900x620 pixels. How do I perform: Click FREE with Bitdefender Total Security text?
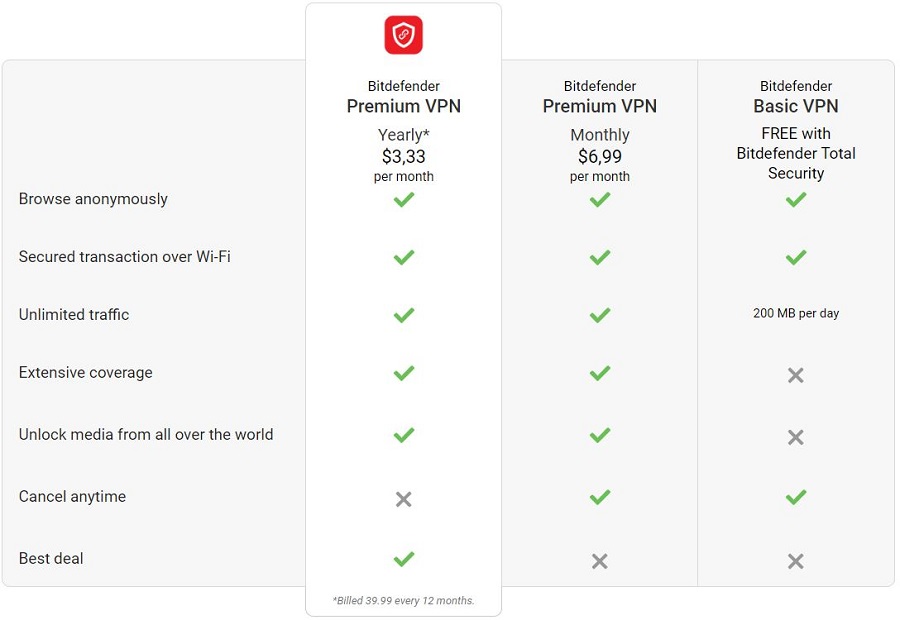point(796,153)
